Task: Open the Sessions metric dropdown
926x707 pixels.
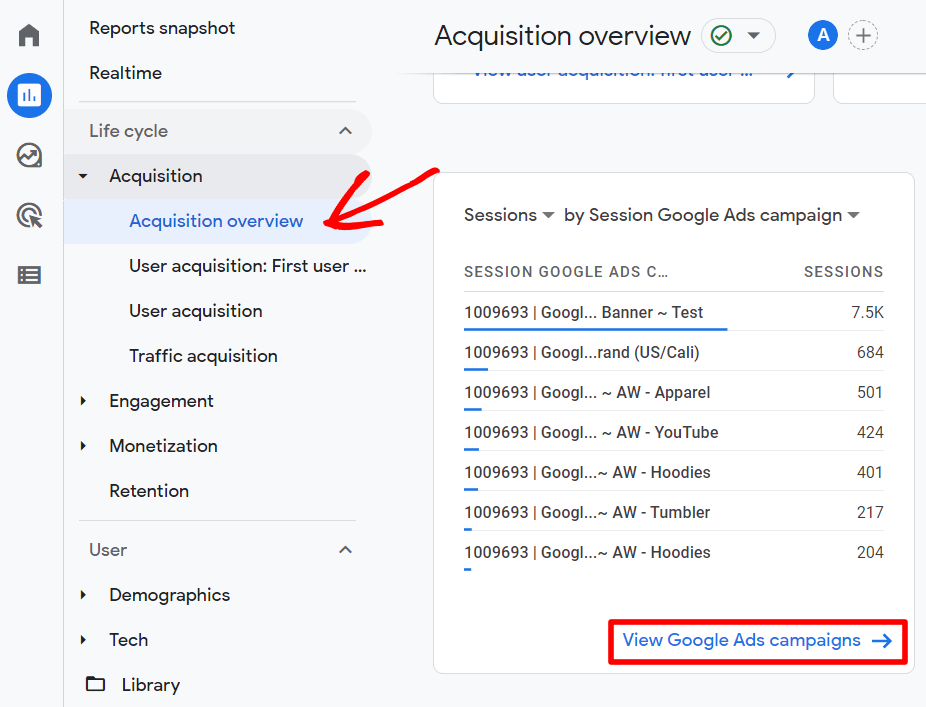Action: point(508,214)
